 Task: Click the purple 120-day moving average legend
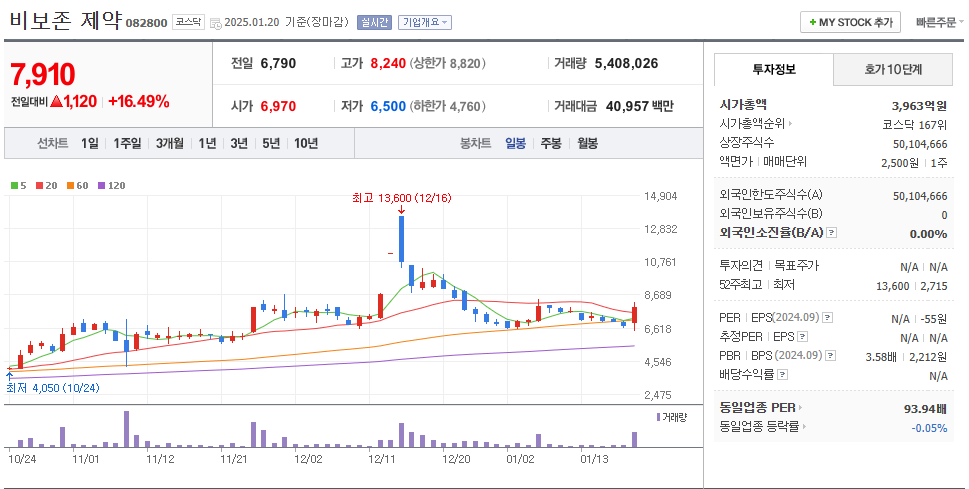(x=112, y=185)
